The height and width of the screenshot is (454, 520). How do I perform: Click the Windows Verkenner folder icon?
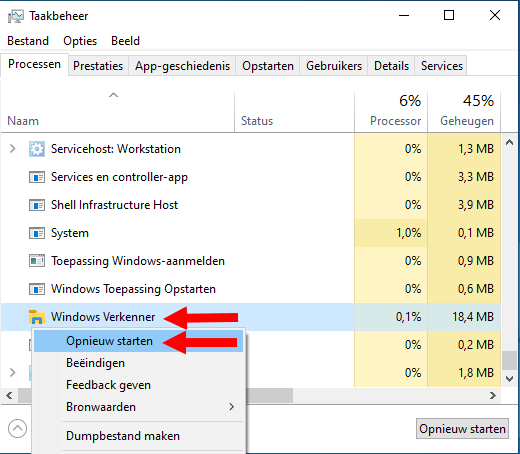[x=37, y=317]
